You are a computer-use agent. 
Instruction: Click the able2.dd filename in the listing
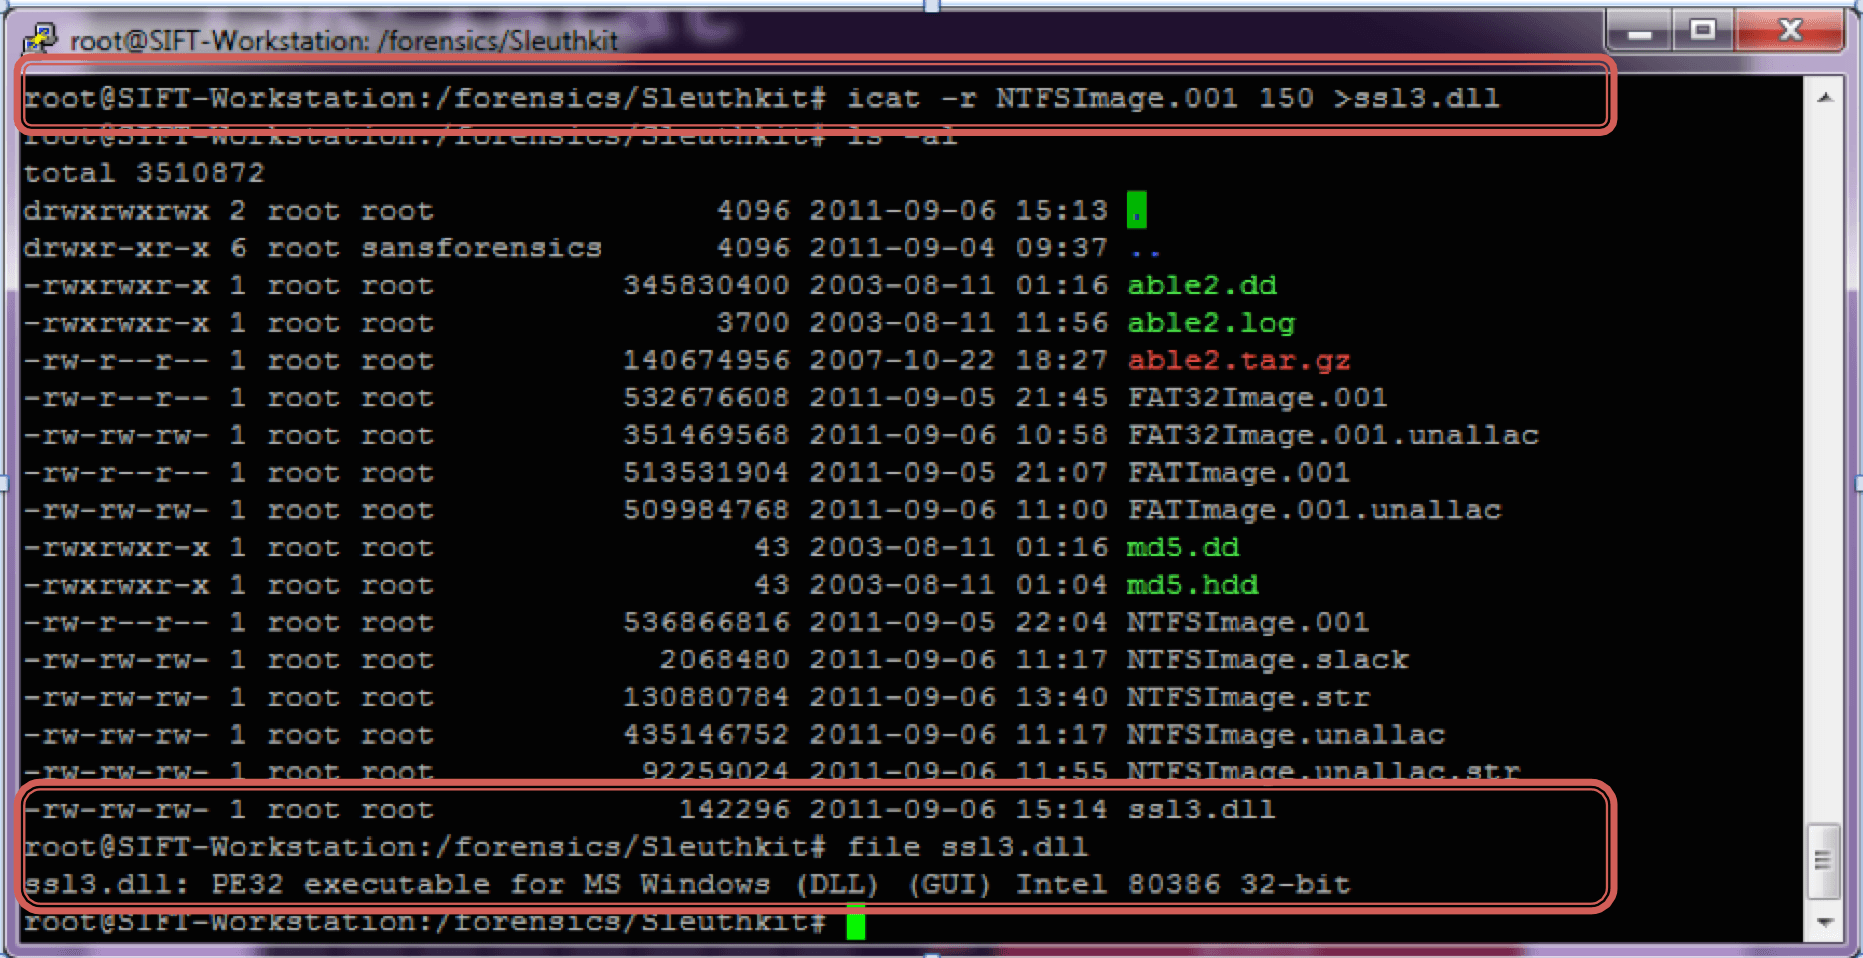1201,286
